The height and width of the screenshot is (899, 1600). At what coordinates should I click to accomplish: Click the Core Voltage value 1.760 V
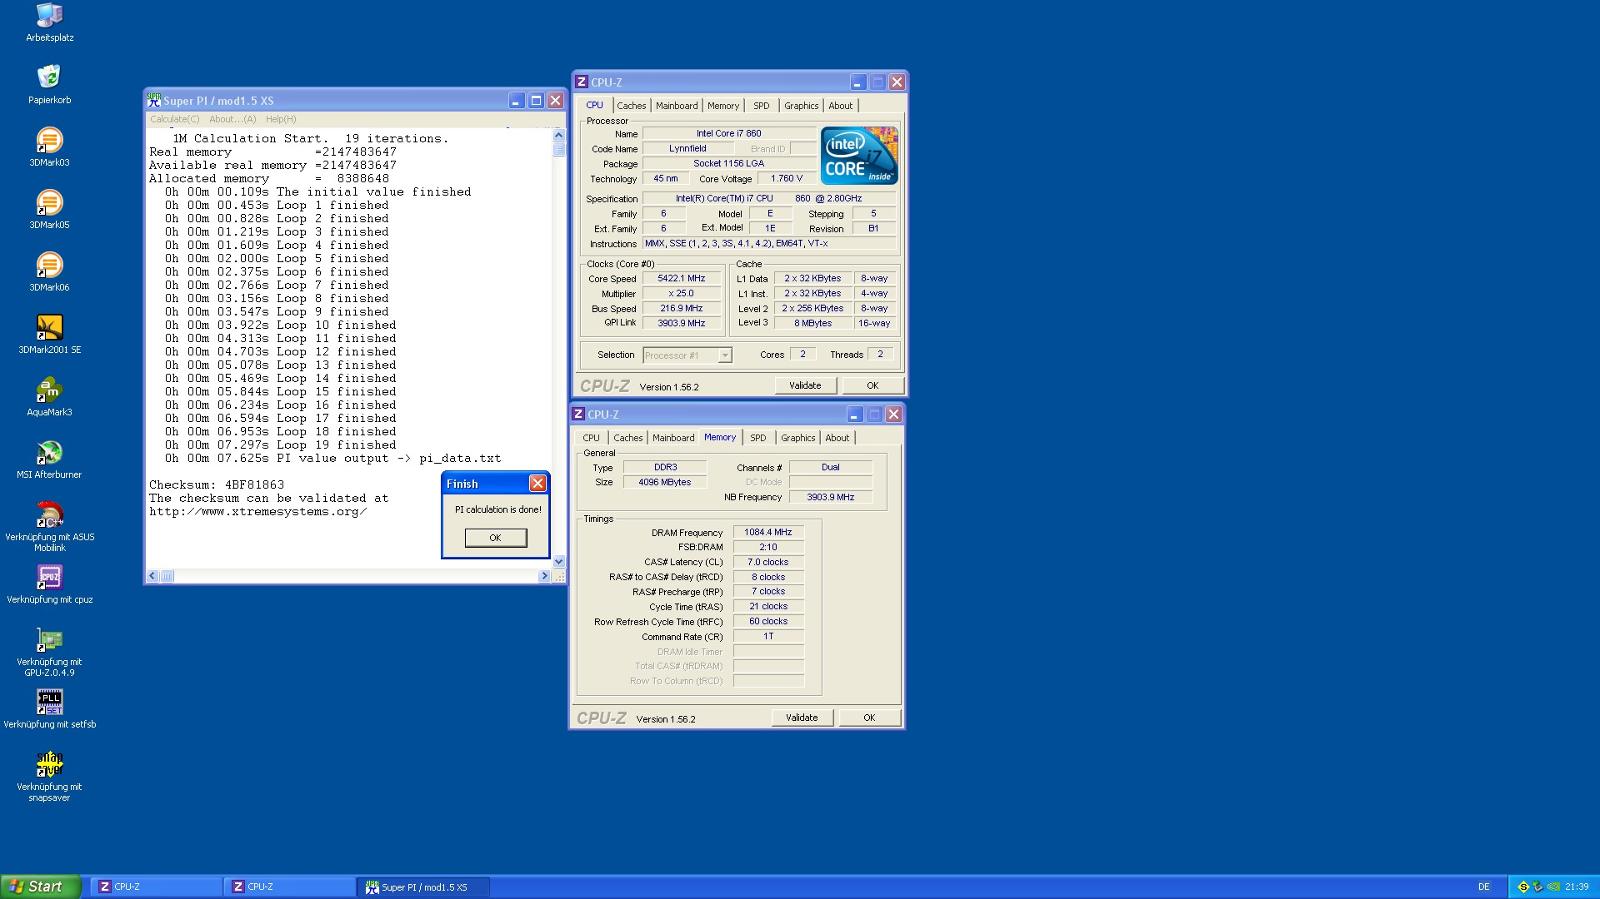[x=786, y=178]
